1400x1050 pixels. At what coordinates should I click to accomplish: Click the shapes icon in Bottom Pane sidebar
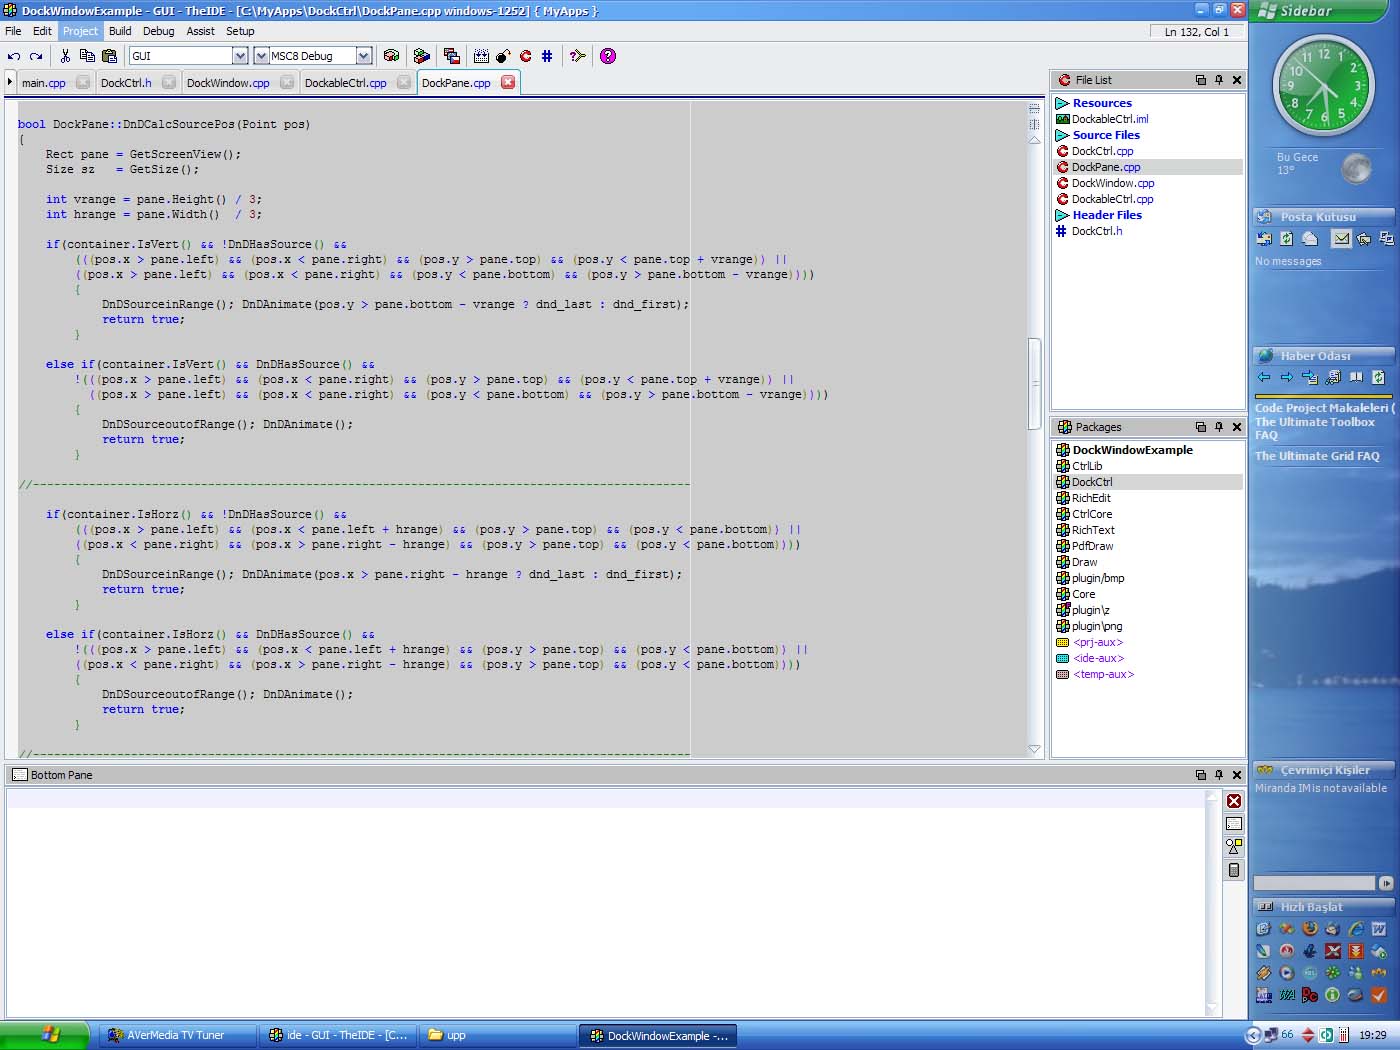(x=1234, y=846)
